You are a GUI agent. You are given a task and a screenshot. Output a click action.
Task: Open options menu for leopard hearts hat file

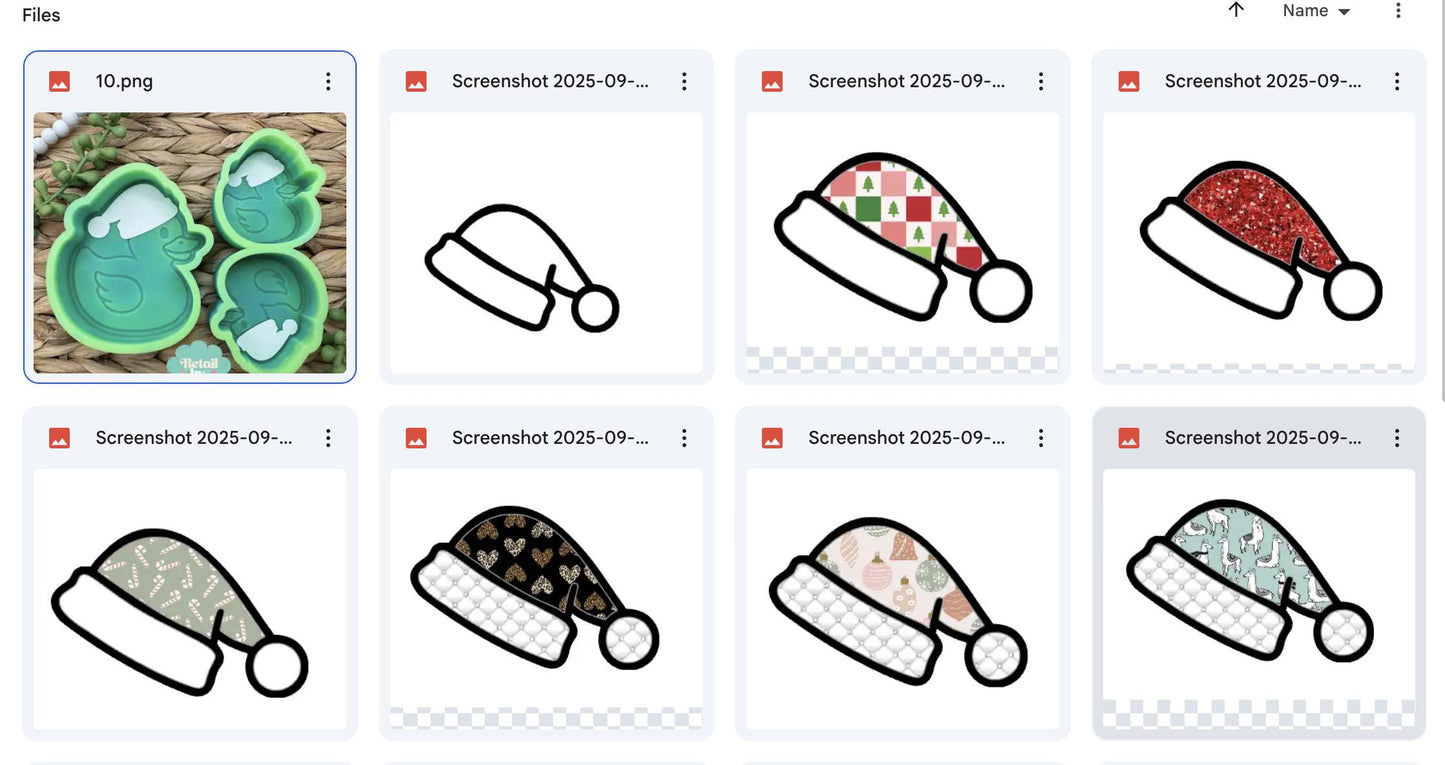coord(684,438)
